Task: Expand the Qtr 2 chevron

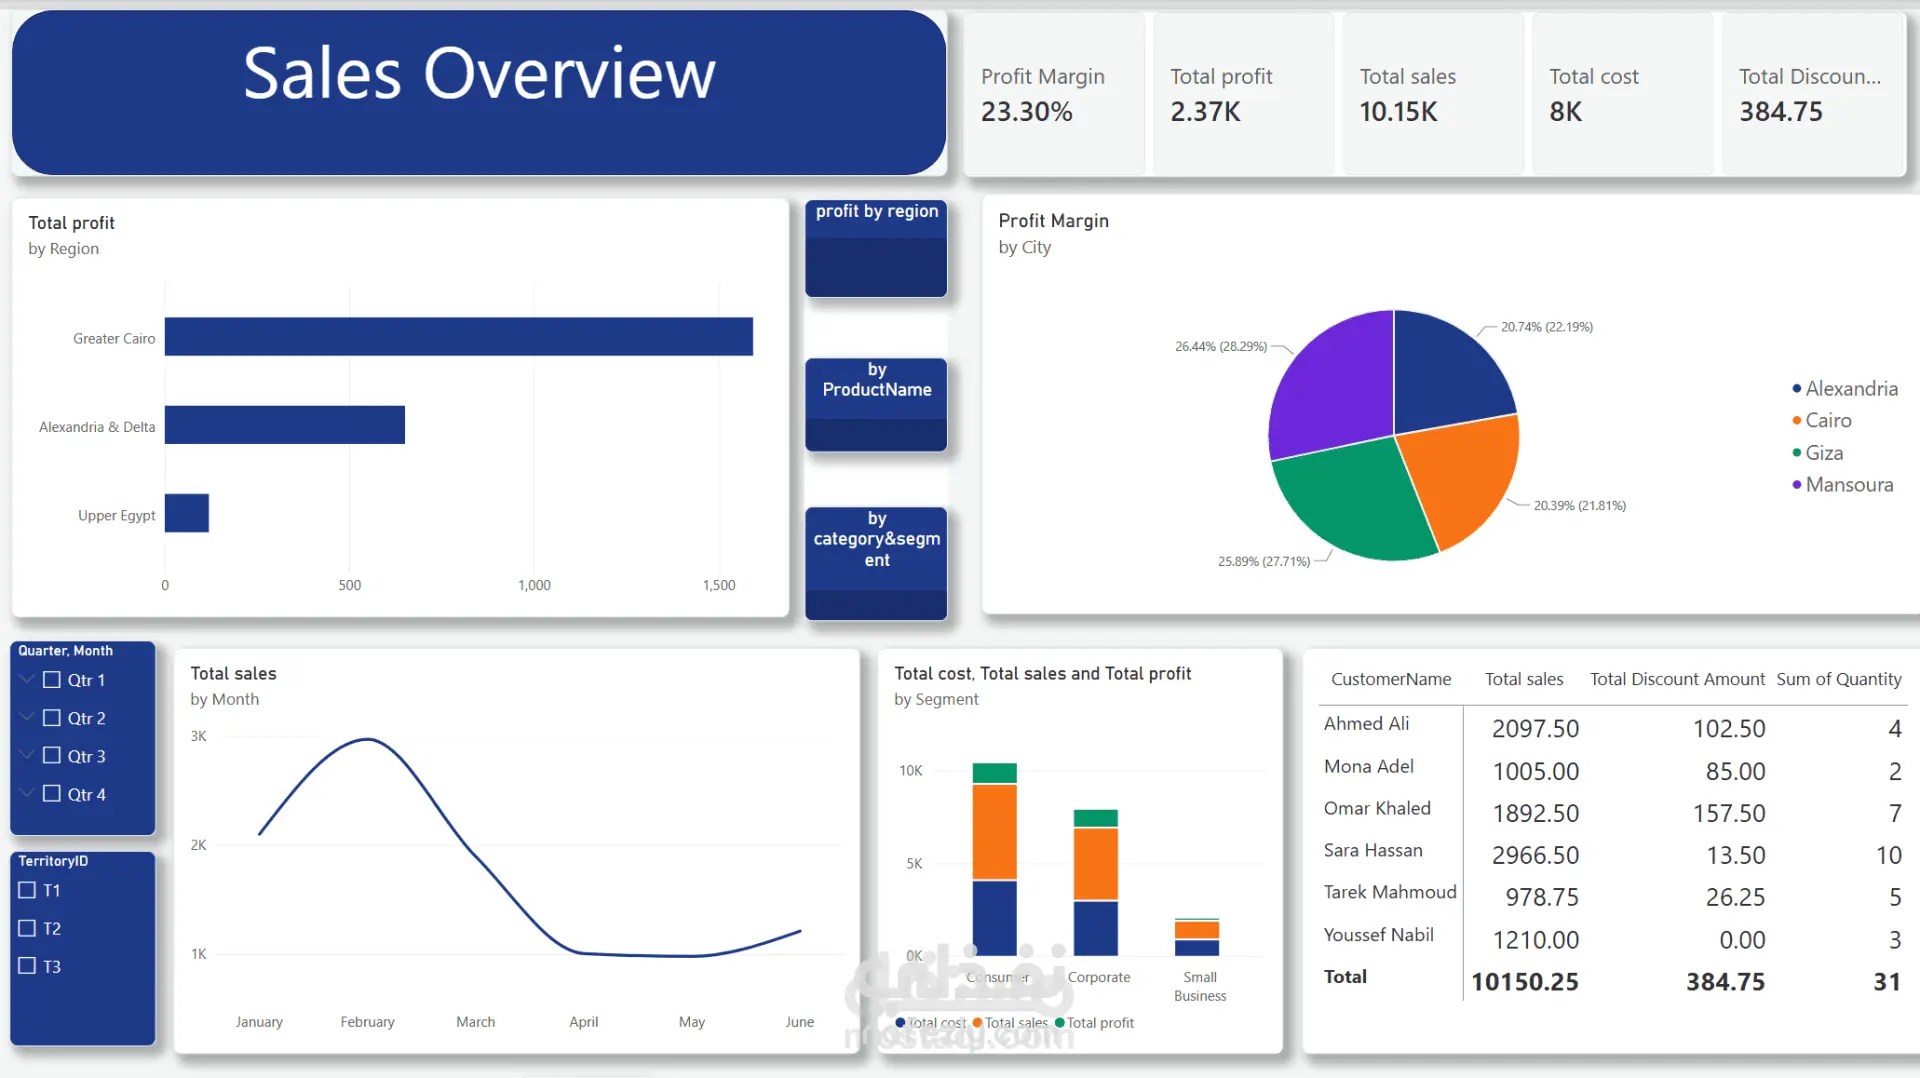Action: 27,717
